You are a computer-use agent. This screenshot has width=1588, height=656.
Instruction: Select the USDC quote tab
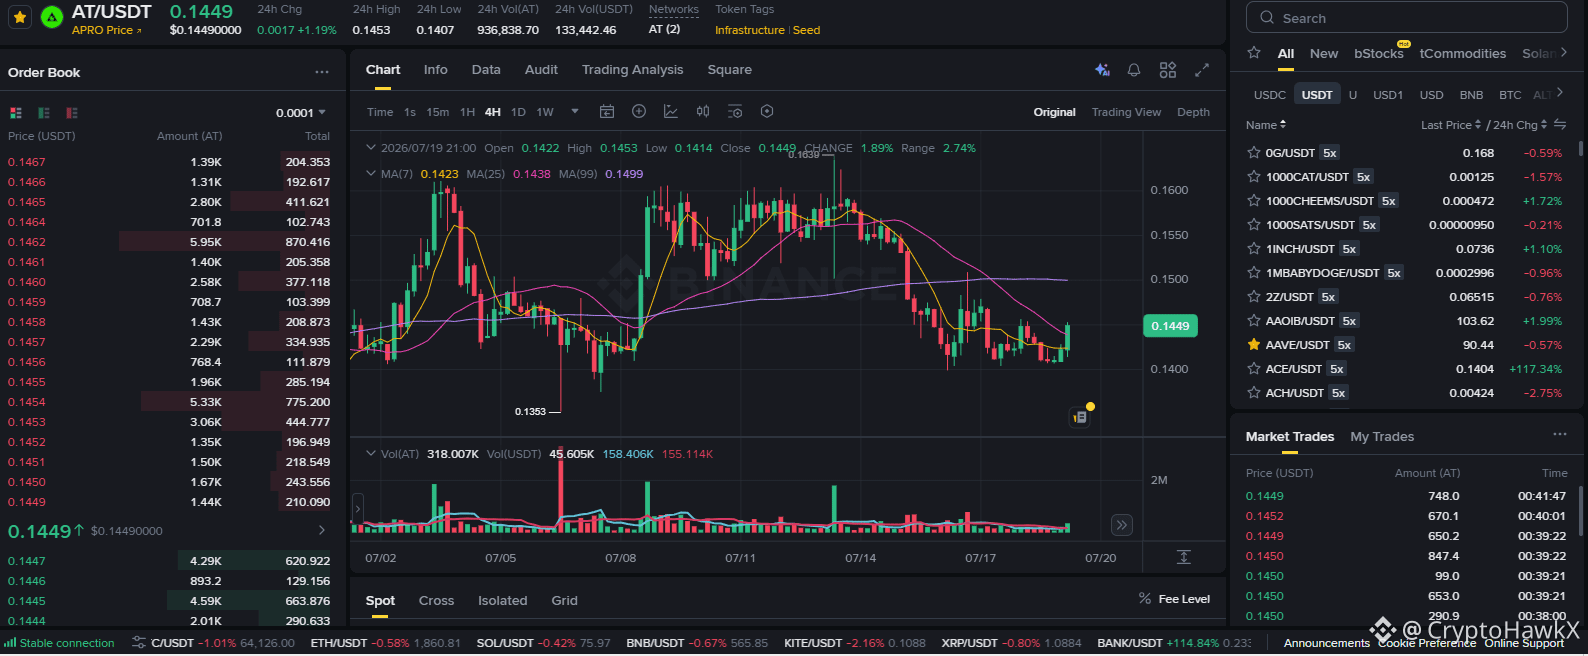point(1270,95)
